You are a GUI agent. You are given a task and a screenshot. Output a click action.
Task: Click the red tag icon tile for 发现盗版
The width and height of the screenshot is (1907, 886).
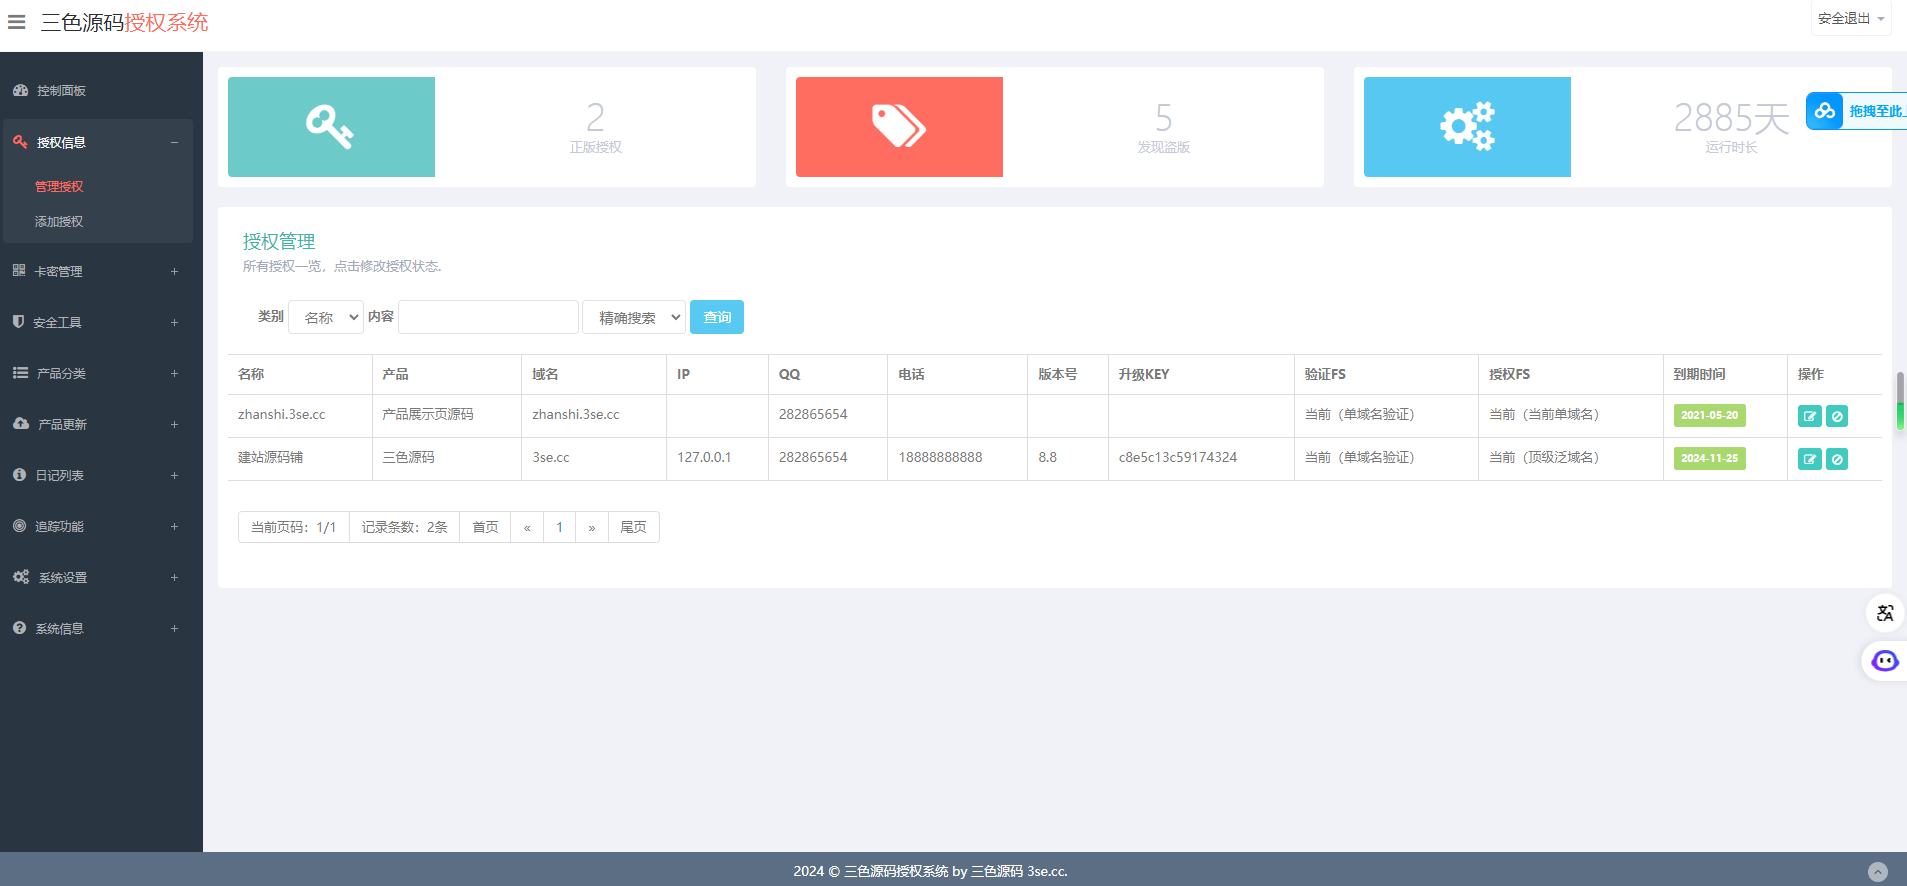click(899, 127)
